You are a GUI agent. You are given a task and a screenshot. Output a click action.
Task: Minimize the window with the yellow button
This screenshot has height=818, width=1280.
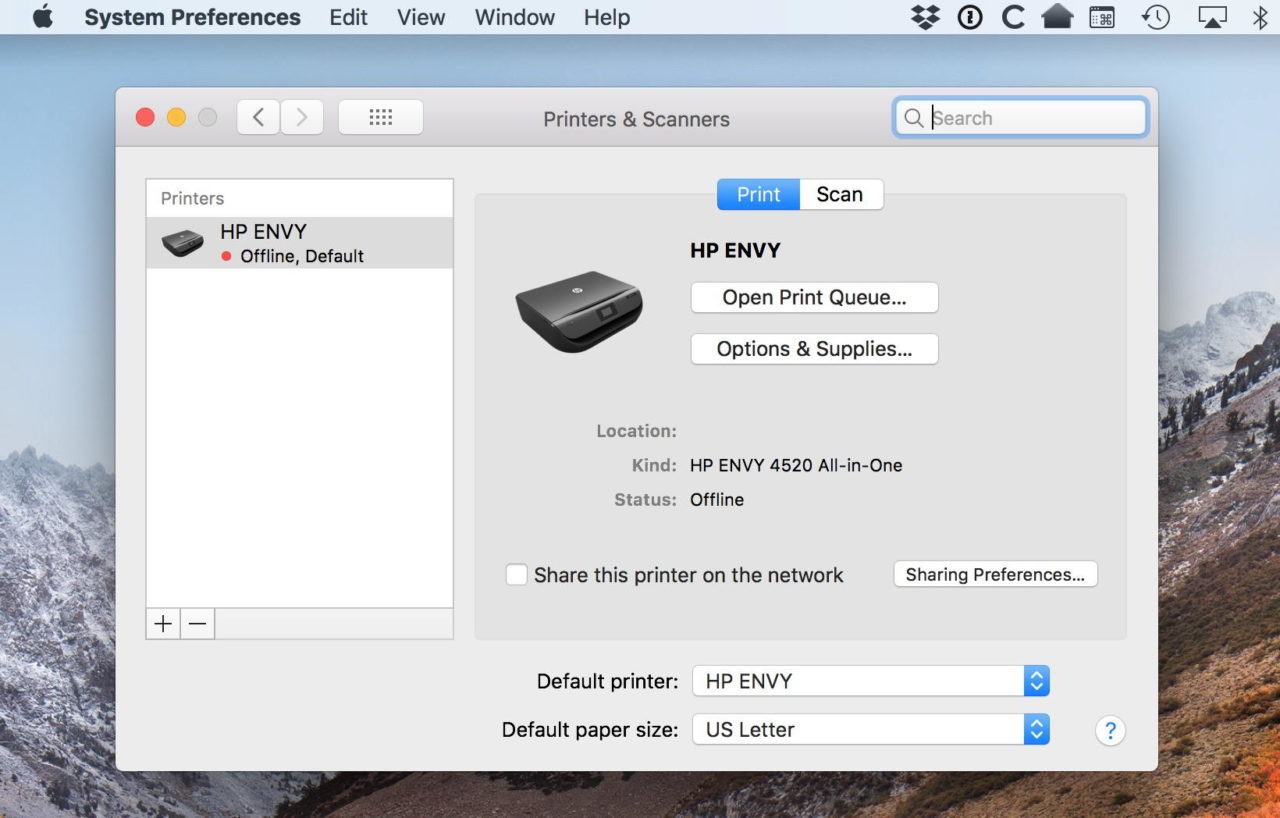pos(176,117)
